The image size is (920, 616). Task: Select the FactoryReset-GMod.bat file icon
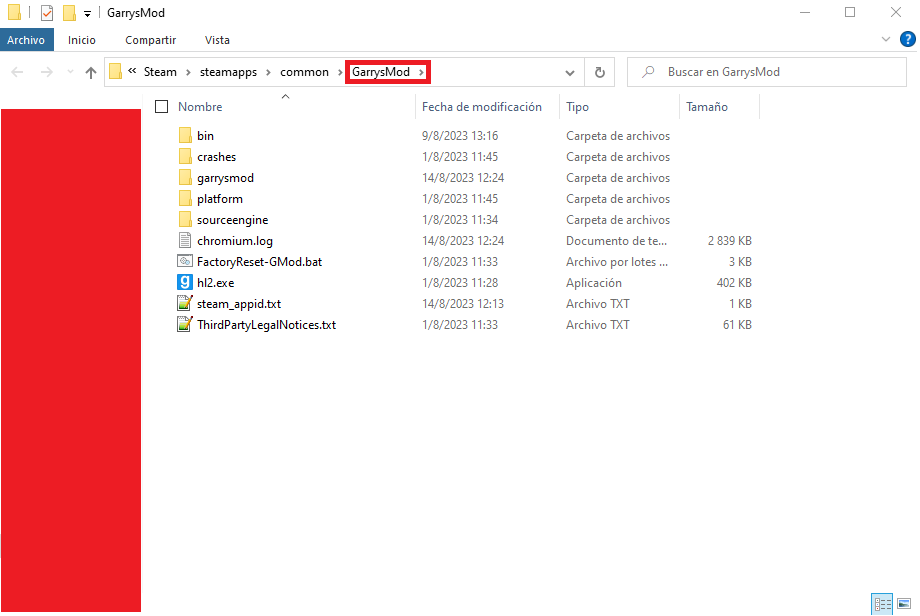(185, 262)
